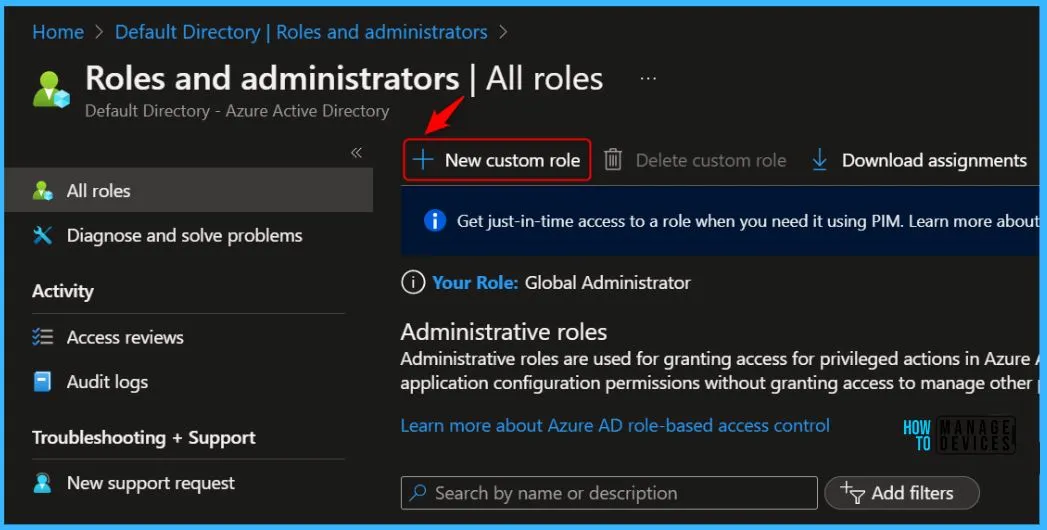Click Default Directory - Azure Active Directory subtitle
Image resolution: width=1047 pixels, height=530 pixels.
tap(237, 111)
